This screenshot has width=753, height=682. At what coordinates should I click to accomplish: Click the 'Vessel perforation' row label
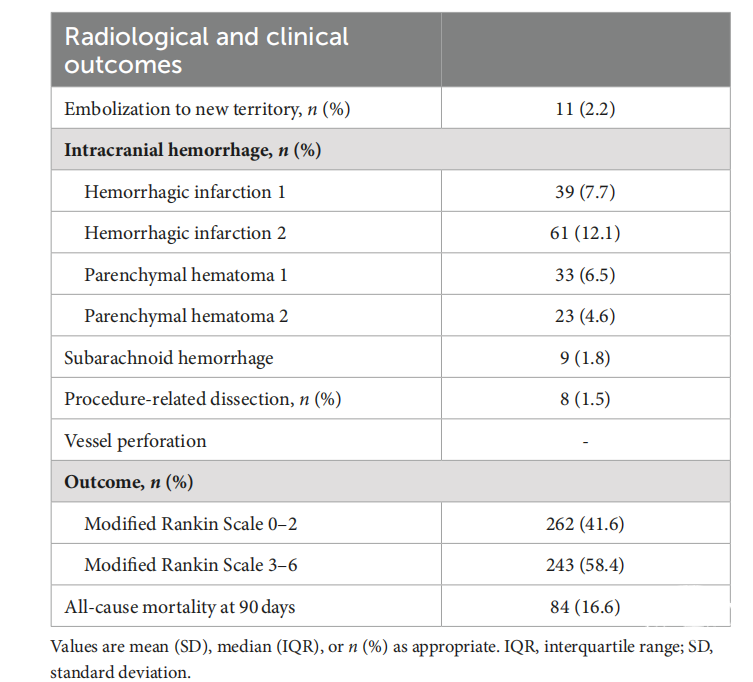[x=135, y=441]
